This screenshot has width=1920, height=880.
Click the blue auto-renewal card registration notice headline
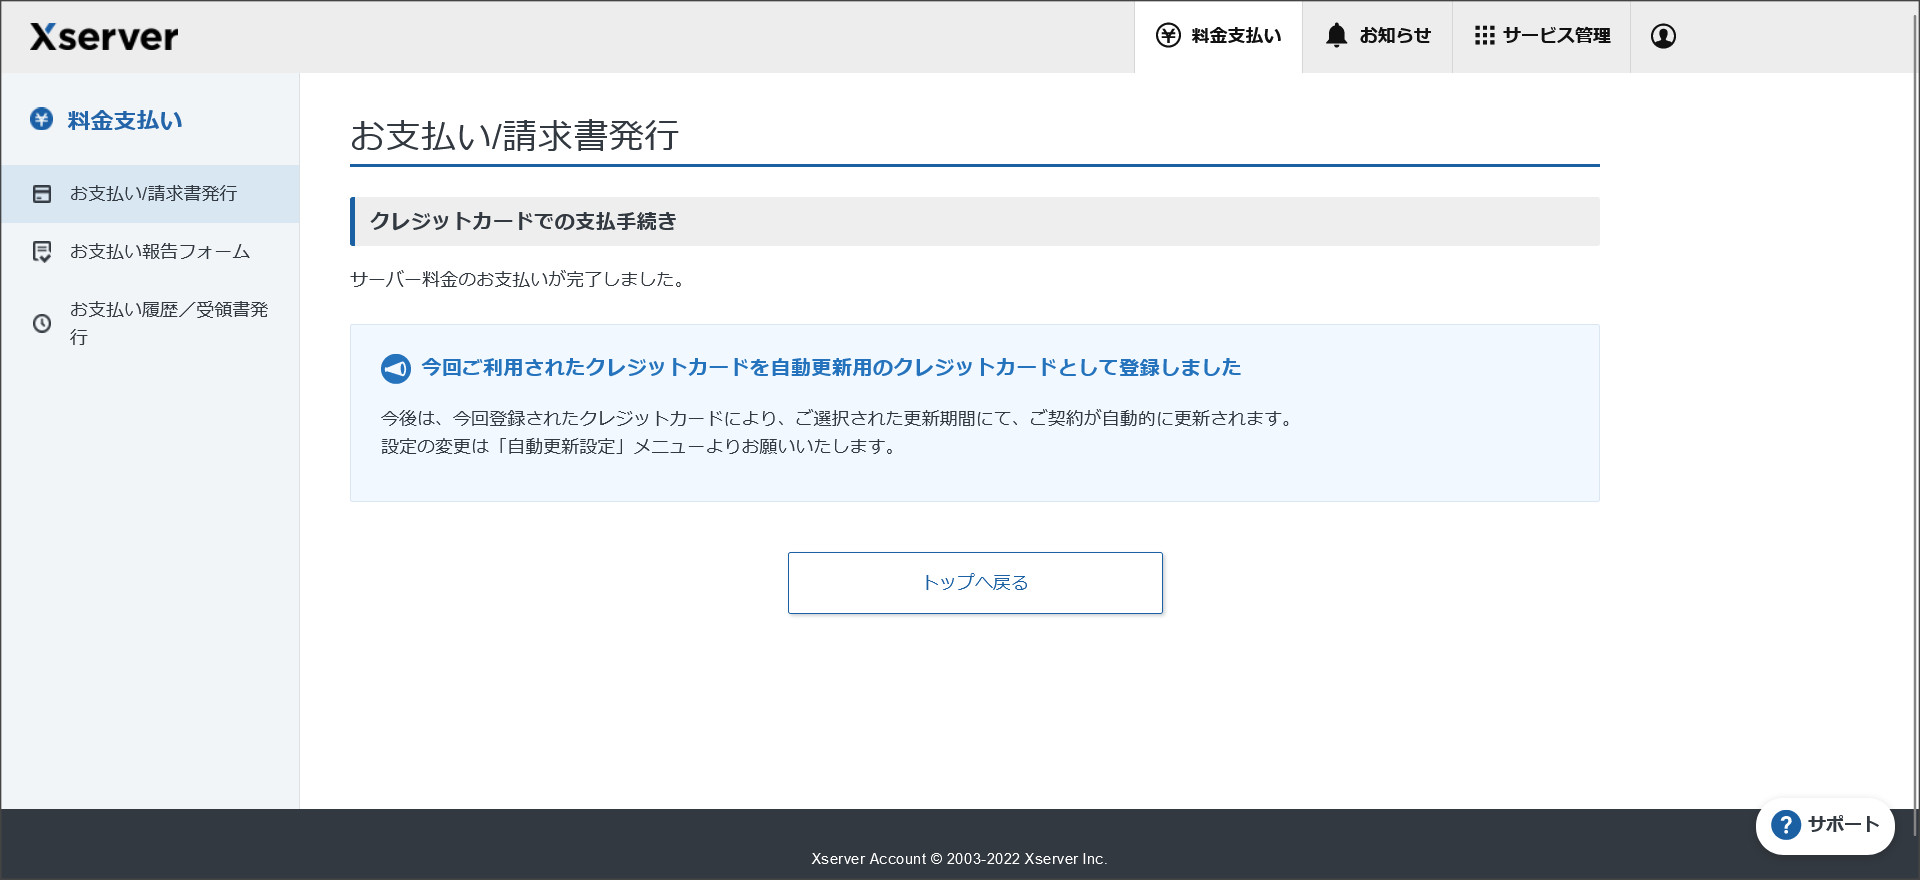click(831, 367)
